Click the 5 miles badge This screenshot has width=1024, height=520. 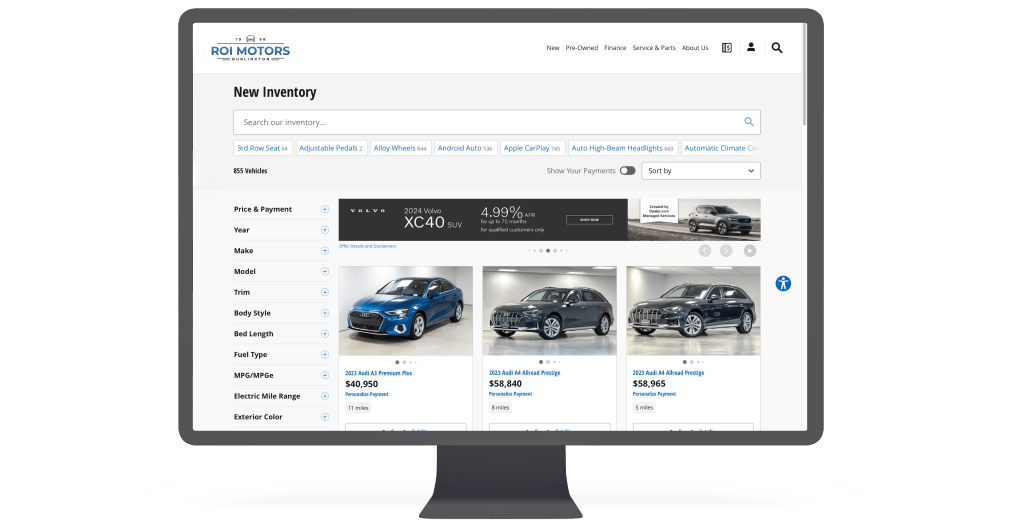pos(644,408)
